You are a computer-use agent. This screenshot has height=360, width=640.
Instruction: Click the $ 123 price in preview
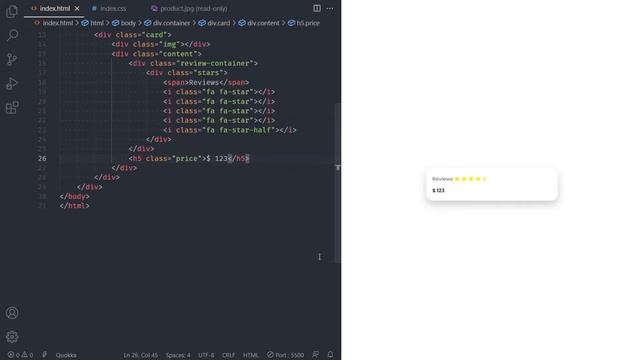pos(438,191)
